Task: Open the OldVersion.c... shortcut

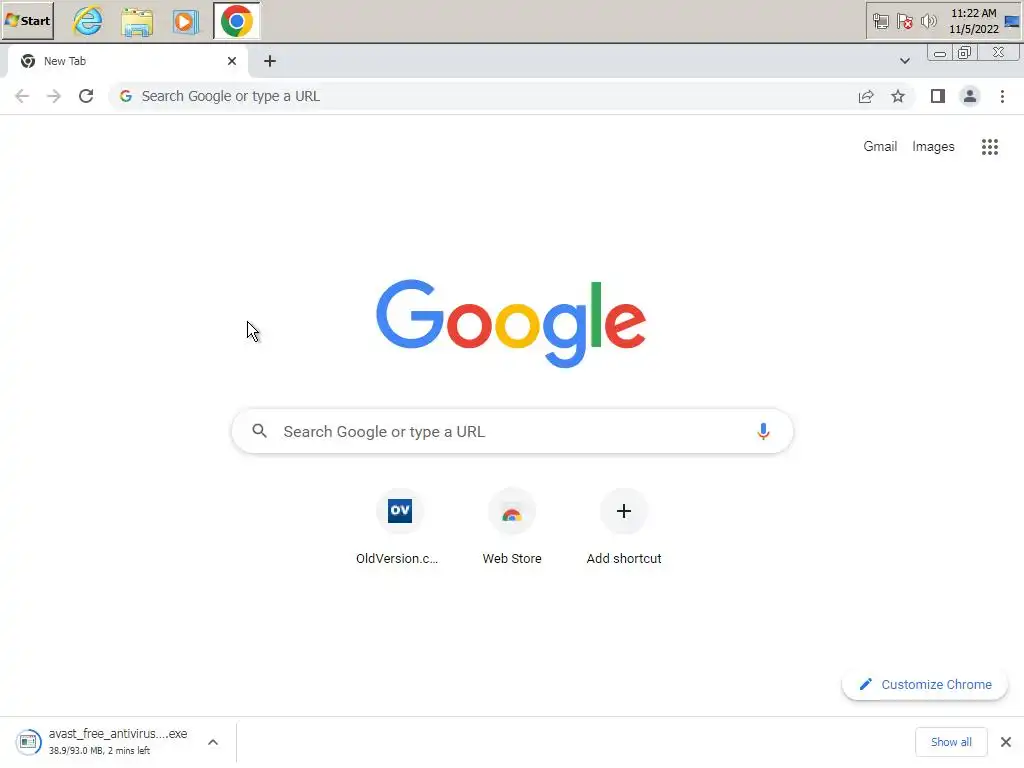Action: 399,528
